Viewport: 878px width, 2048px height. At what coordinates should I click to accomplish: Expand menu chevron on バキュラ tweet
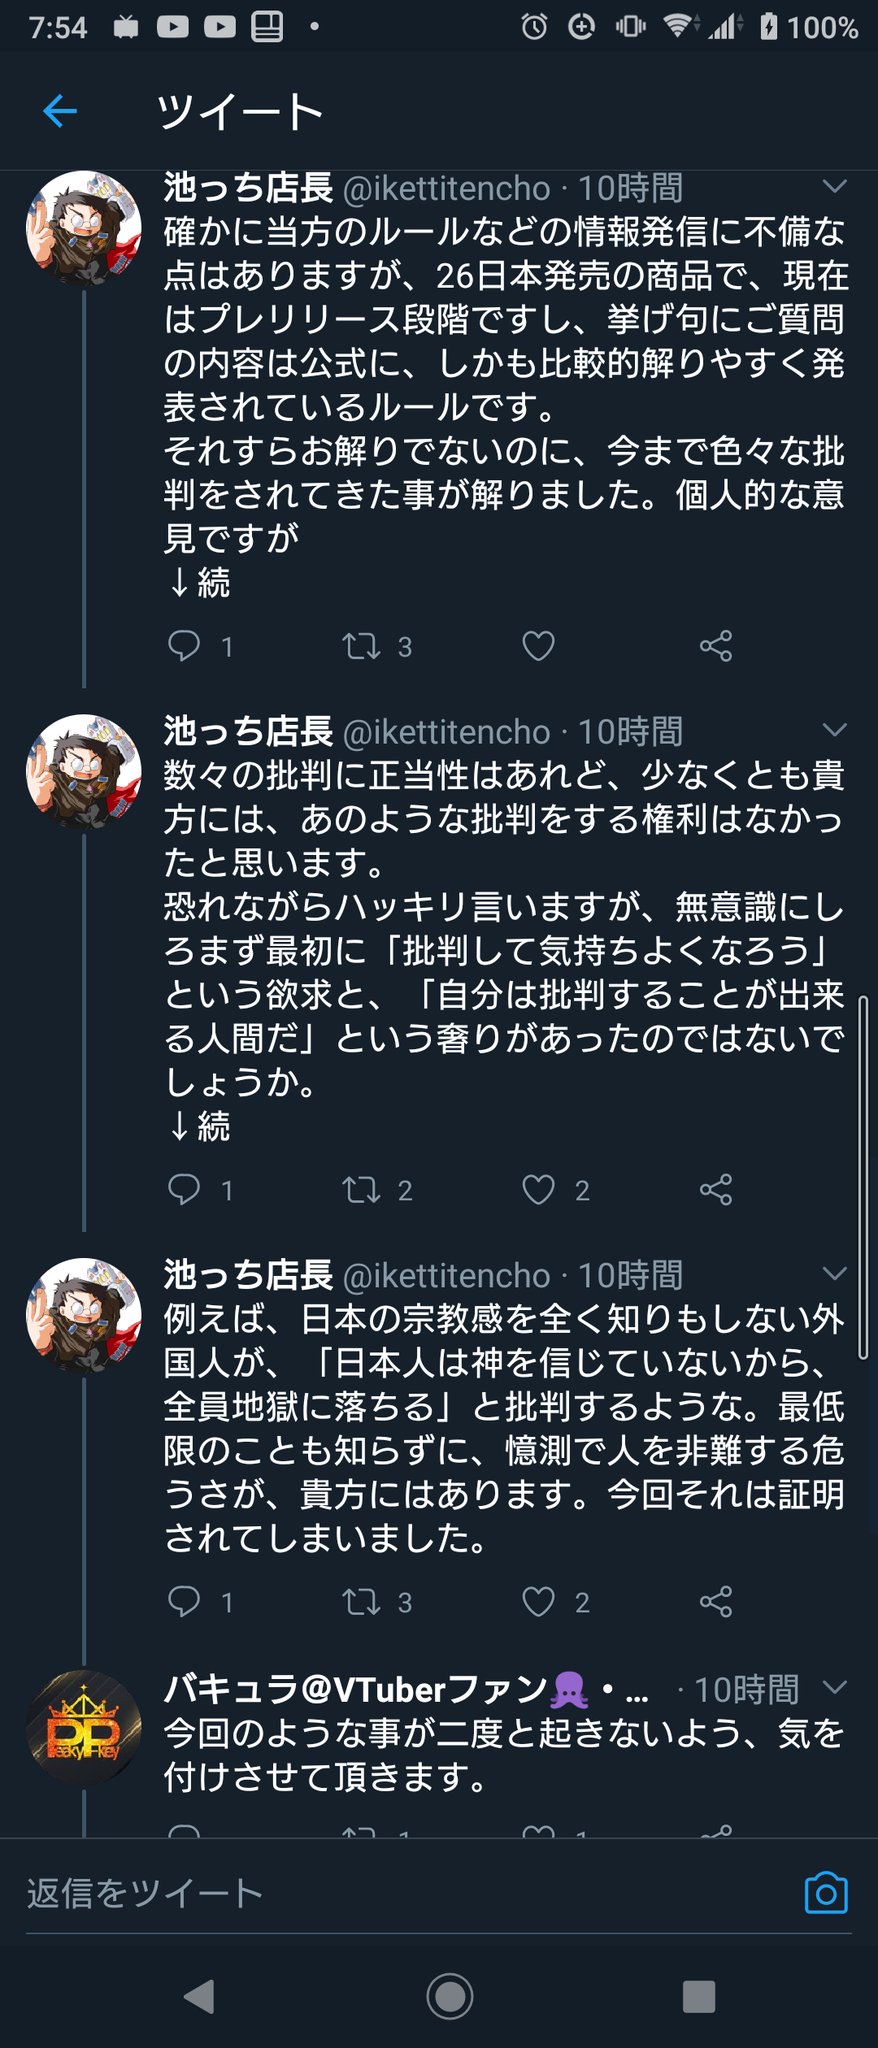pyautogui.click(x=834, y=1688)
